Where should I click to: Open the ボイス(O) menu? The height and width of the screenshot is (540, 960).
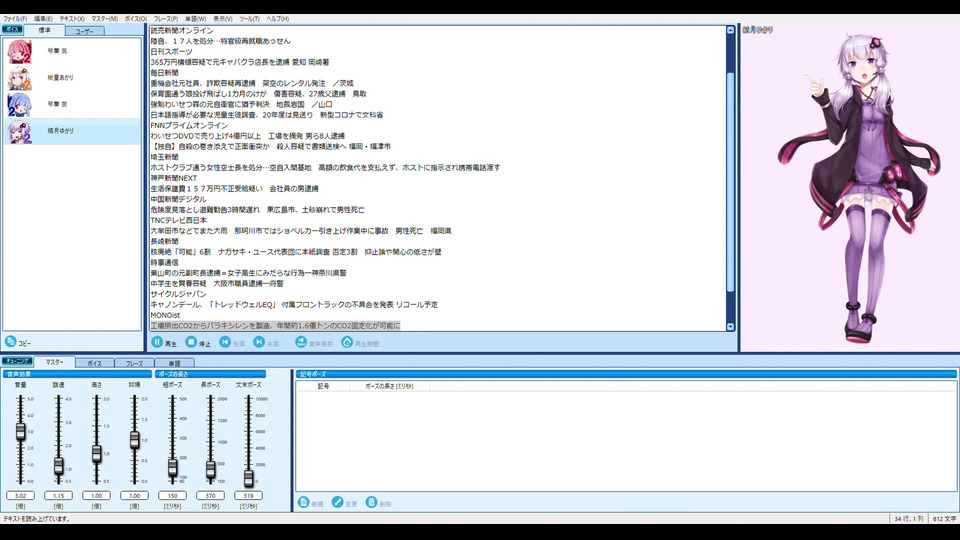135,19
